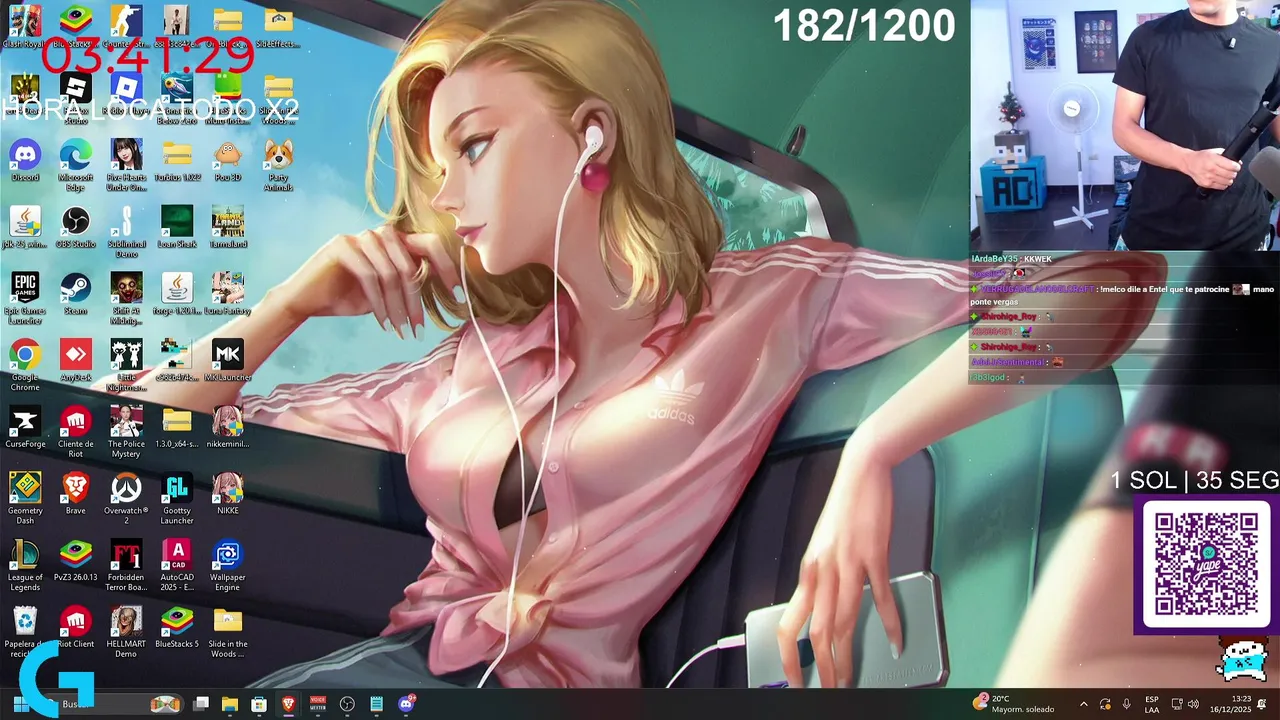
Task: Switch to Brave in the taskbar
Action: click(288, 704)
